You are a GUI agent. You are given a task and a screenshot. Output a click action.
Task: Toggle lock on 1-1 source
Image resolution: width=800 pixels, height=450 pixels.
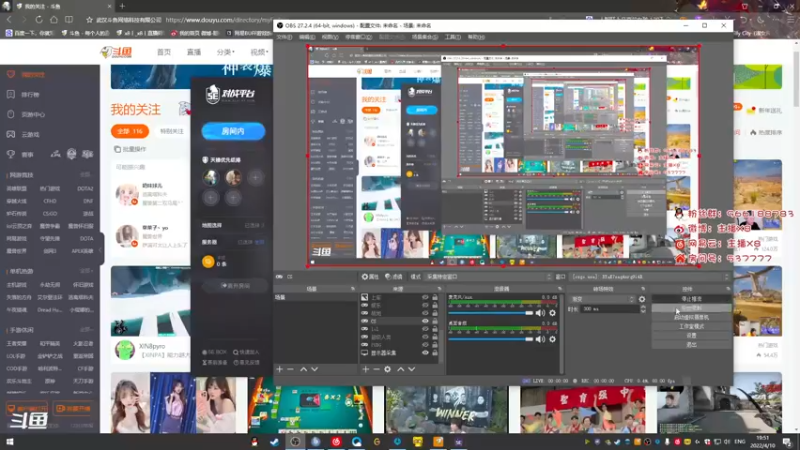pos(435,329)
